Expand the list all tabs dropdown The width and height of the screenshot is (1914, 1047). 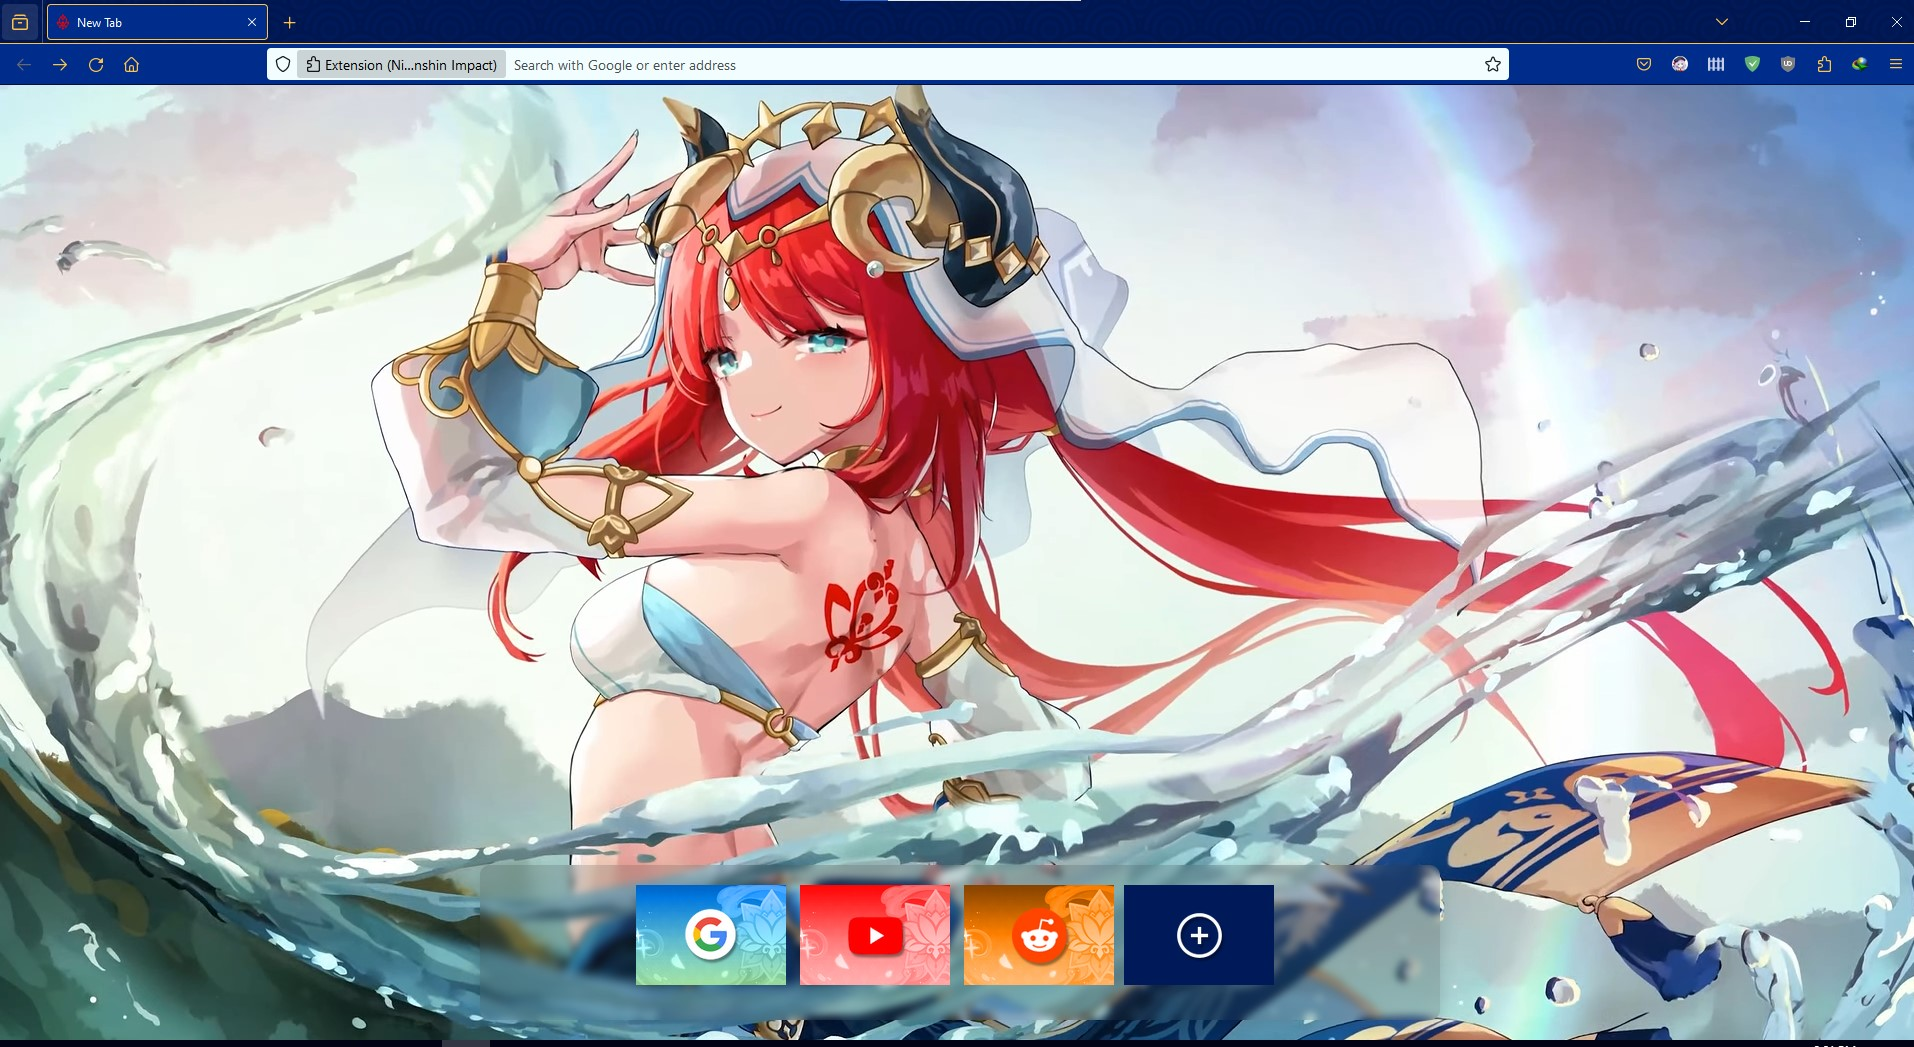tap(1722, 22)
